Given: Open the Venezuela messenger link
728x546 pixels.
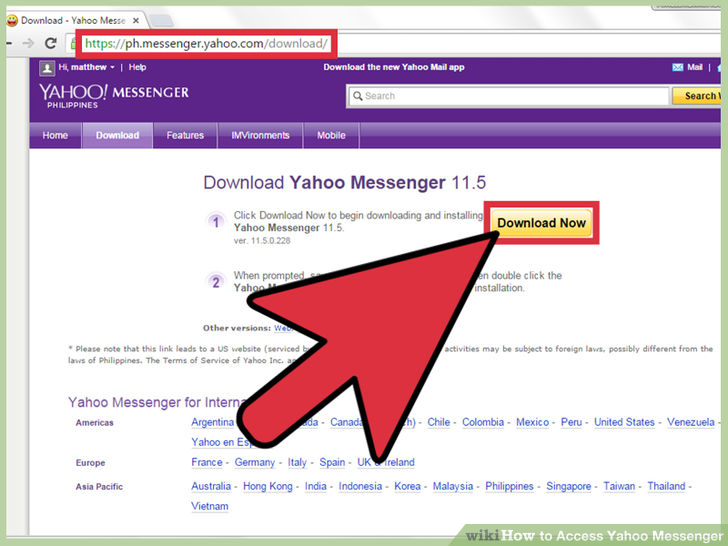Looking at the screenshot, I should 691,422.
